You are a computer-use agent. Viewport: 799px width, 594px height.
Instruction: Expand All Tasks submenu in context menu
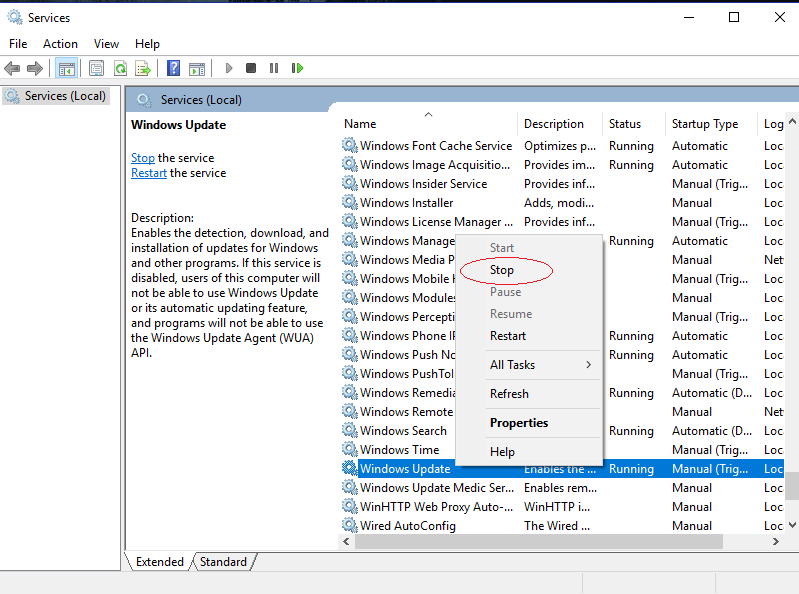[529, 365]
